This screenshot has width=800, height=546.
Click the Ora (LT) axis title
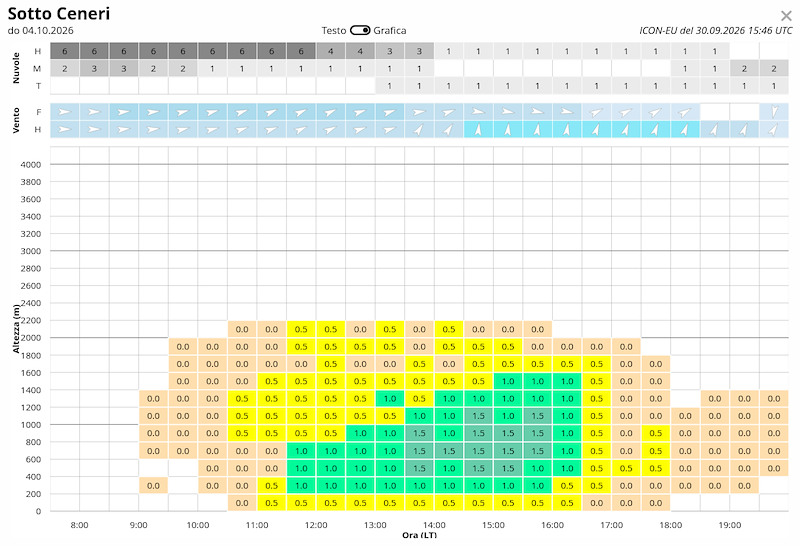(419, 535)
